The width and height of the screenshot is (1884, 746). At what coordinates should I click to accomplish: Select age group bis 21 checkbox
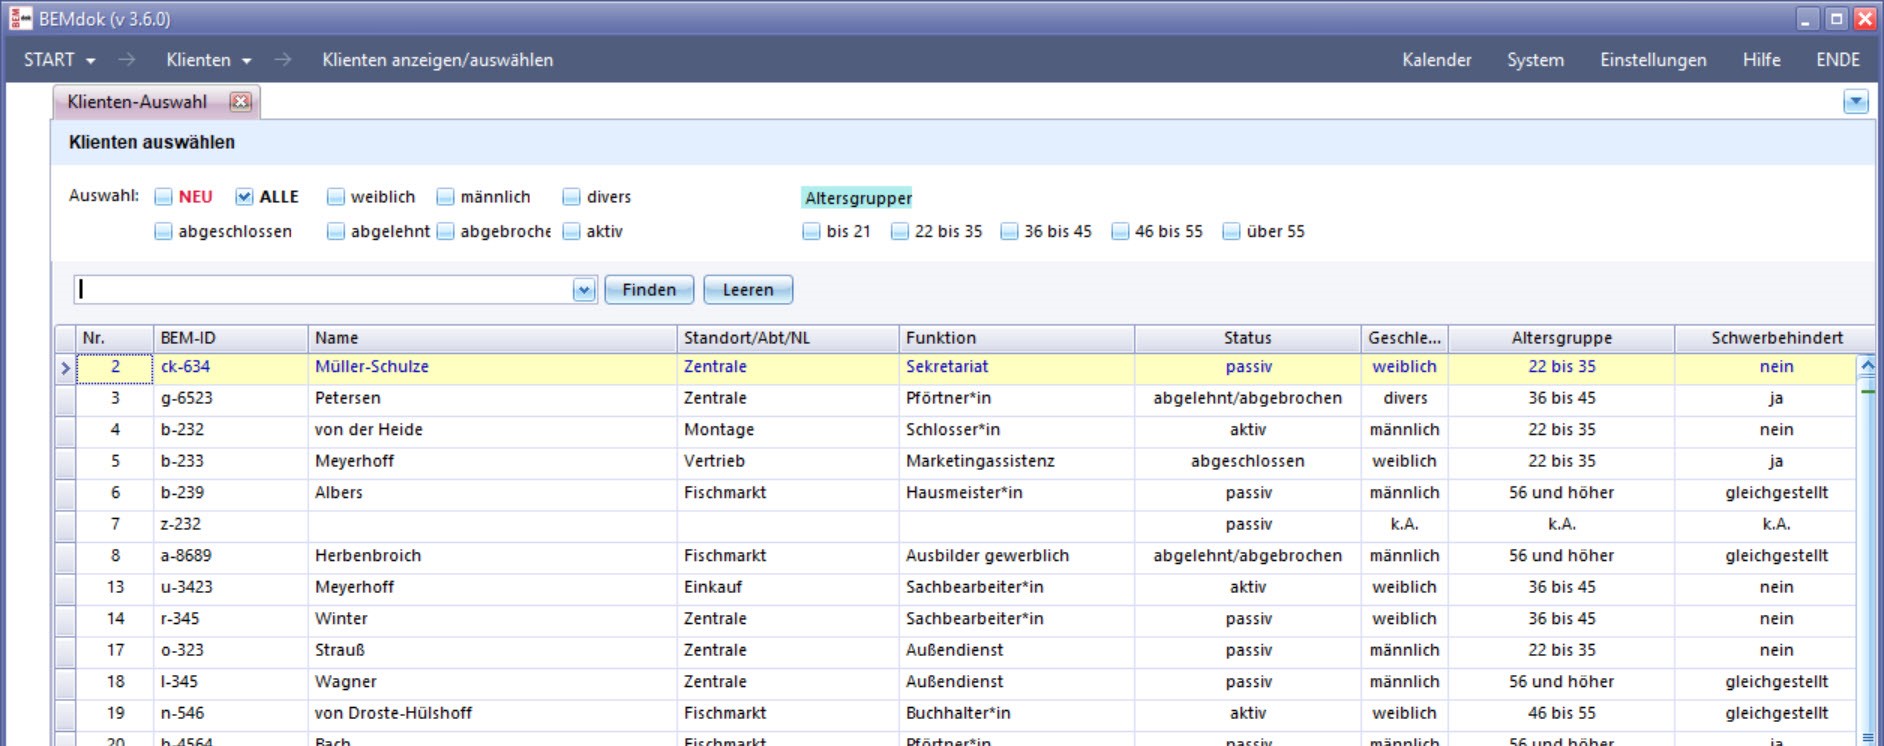coord(812,231)
